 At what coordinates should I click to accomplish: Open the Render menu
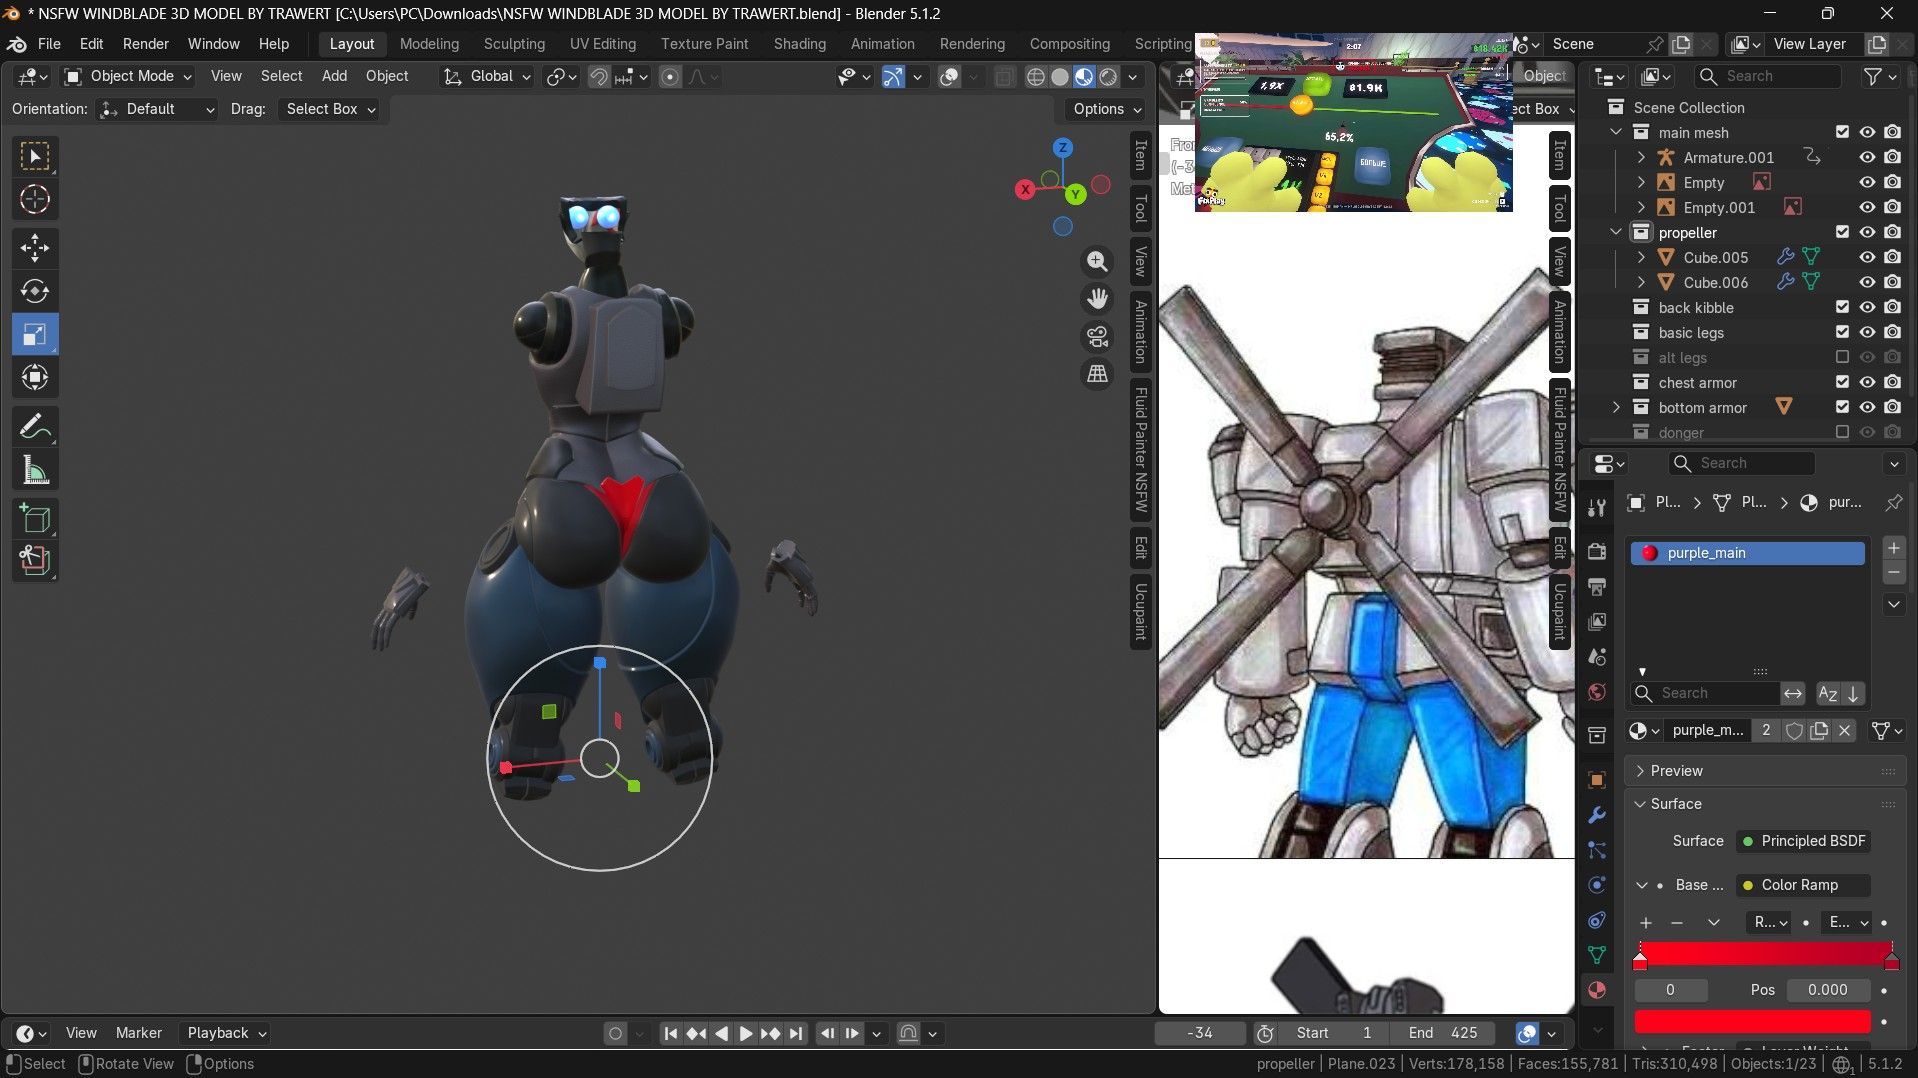[x=146, y=44]
